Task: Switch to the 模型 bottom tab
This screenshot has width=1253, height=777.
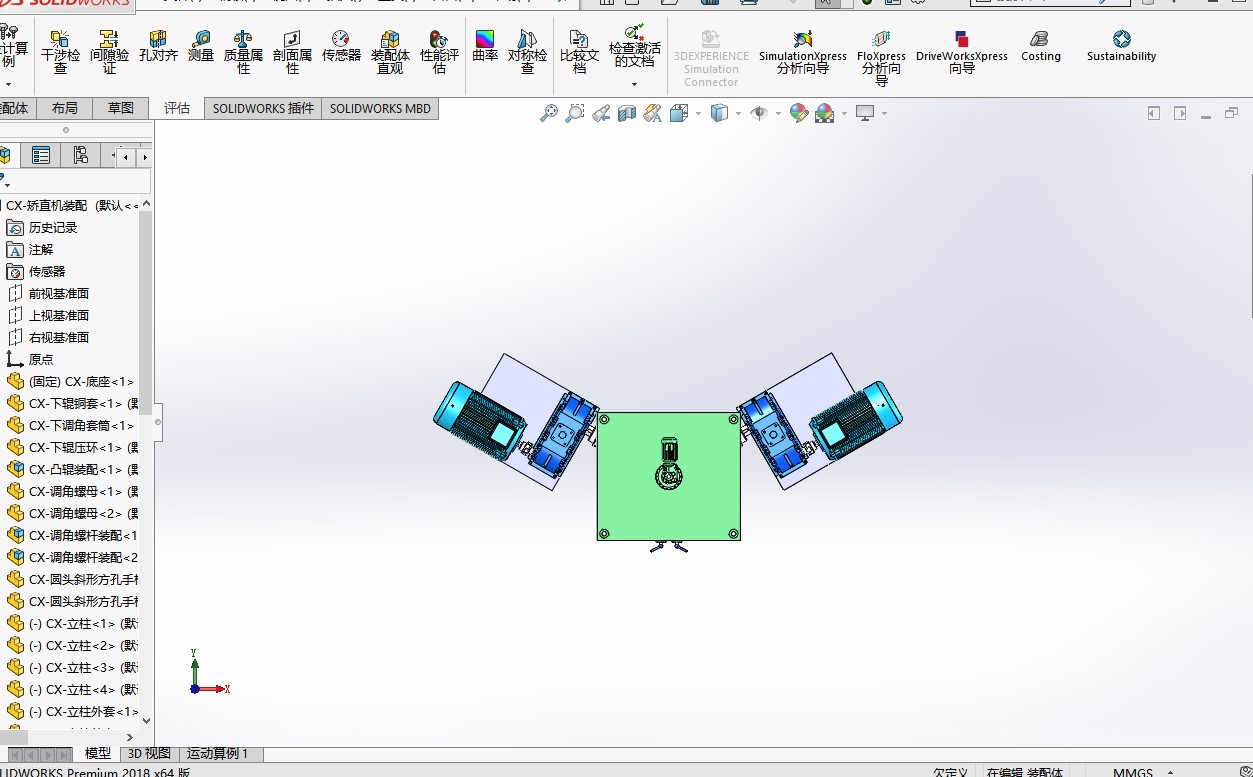Action: click(98, 754)
